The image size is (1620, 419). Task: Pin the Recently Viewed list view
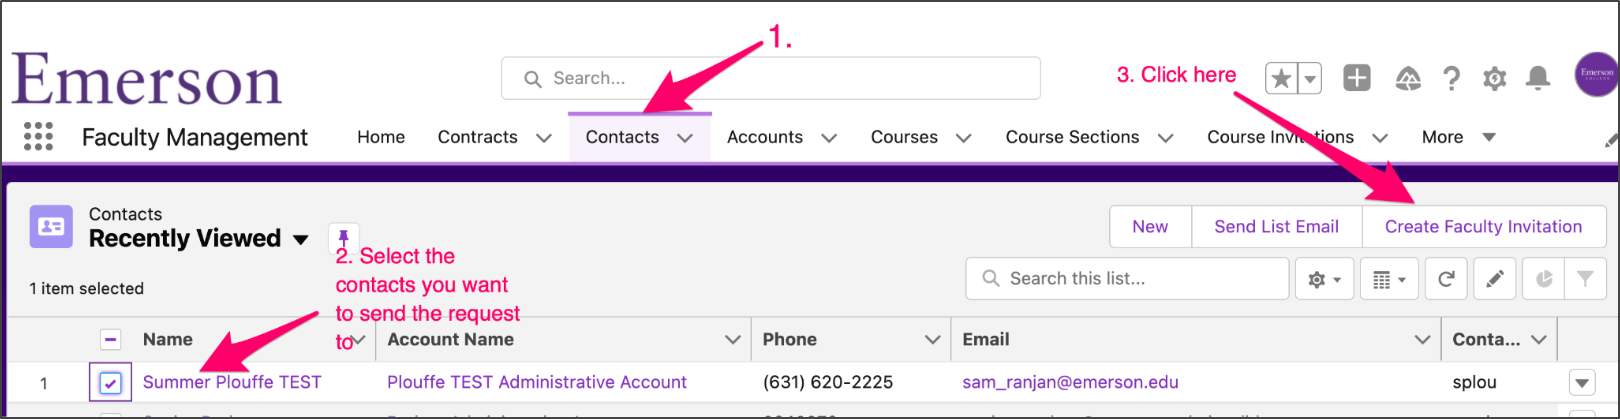(343, 238)
